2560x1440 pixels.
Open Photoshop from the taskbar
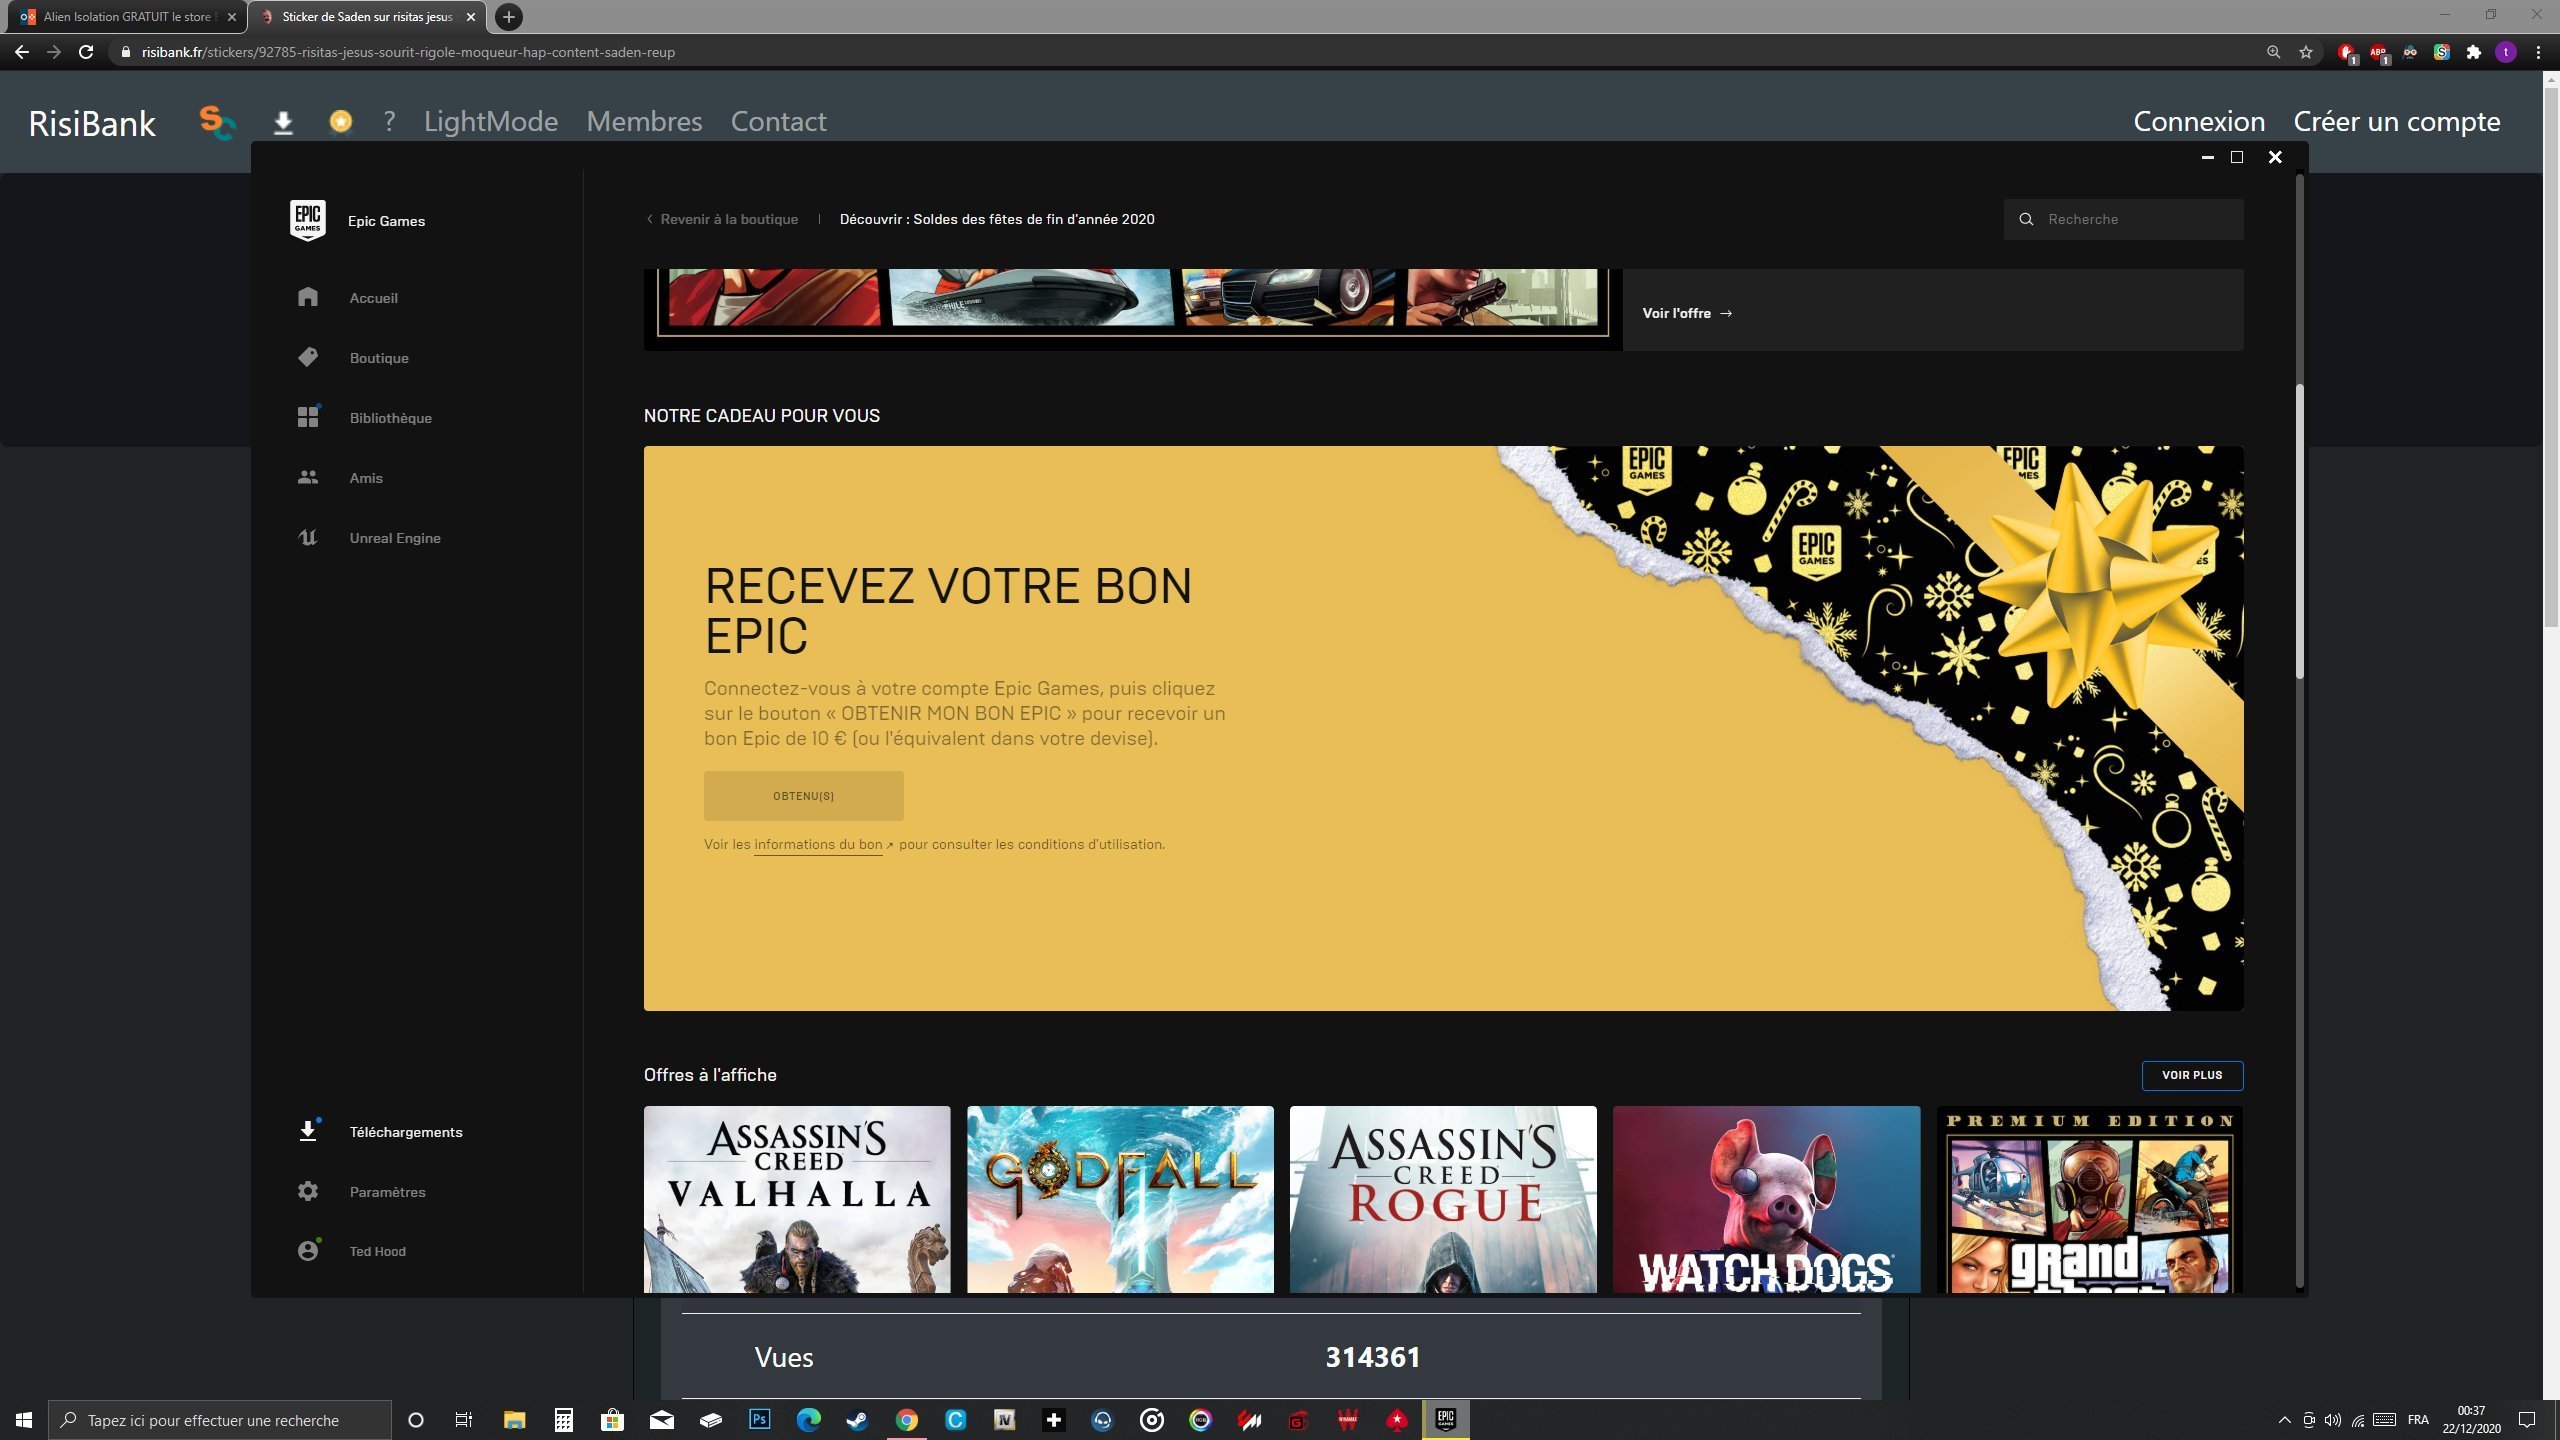pyautogui.click(x=759, y=1420)
